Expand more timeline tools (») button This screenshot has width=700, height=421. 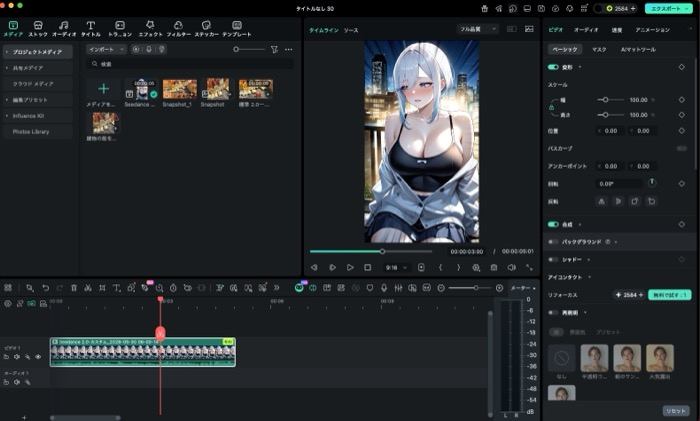277,288
